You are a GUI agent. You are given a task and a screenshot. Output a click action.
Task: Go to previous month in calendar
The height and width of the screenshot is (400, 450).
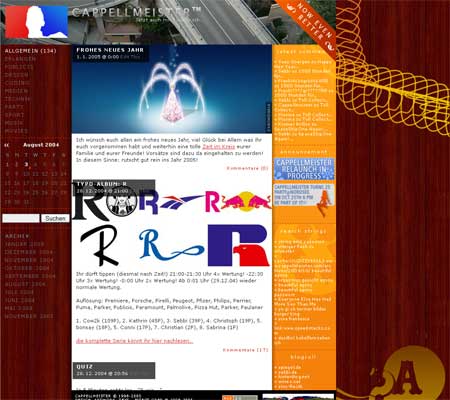tap(7, 145)
